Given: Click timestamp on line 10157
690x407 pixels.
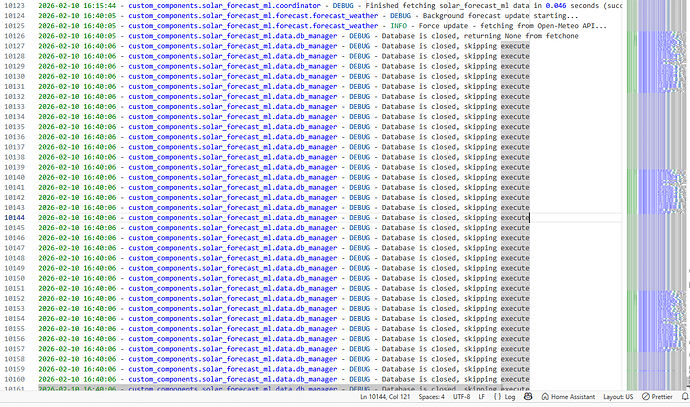Looking at the screenshot, I should tap(77, 349).
